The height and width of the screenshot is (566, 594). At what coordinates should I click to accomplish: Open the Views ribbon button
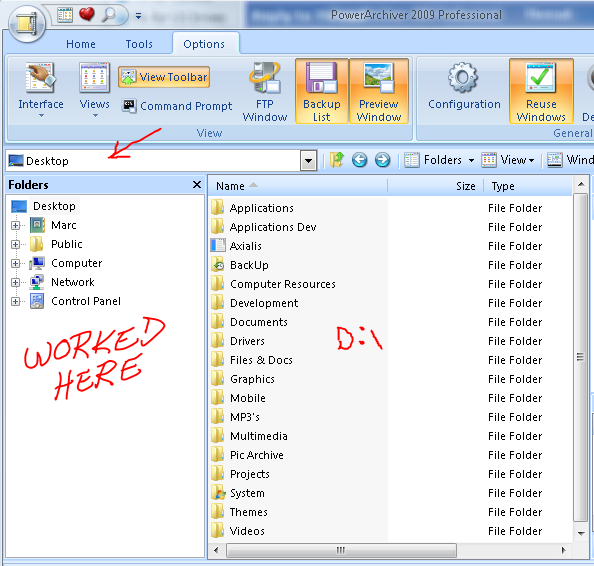click(x=95, y=90)
